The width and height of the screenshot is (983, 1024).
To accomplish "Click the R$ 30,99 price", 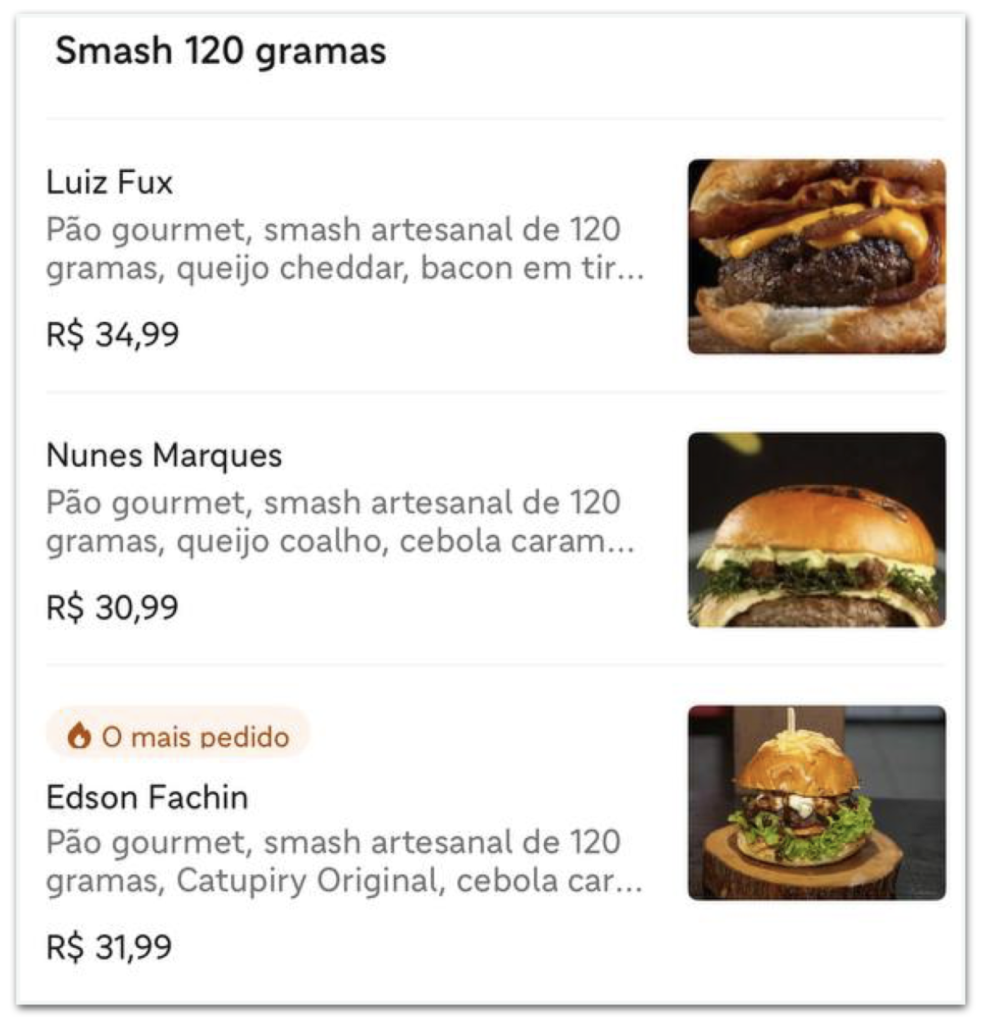I will pos(112,607).
